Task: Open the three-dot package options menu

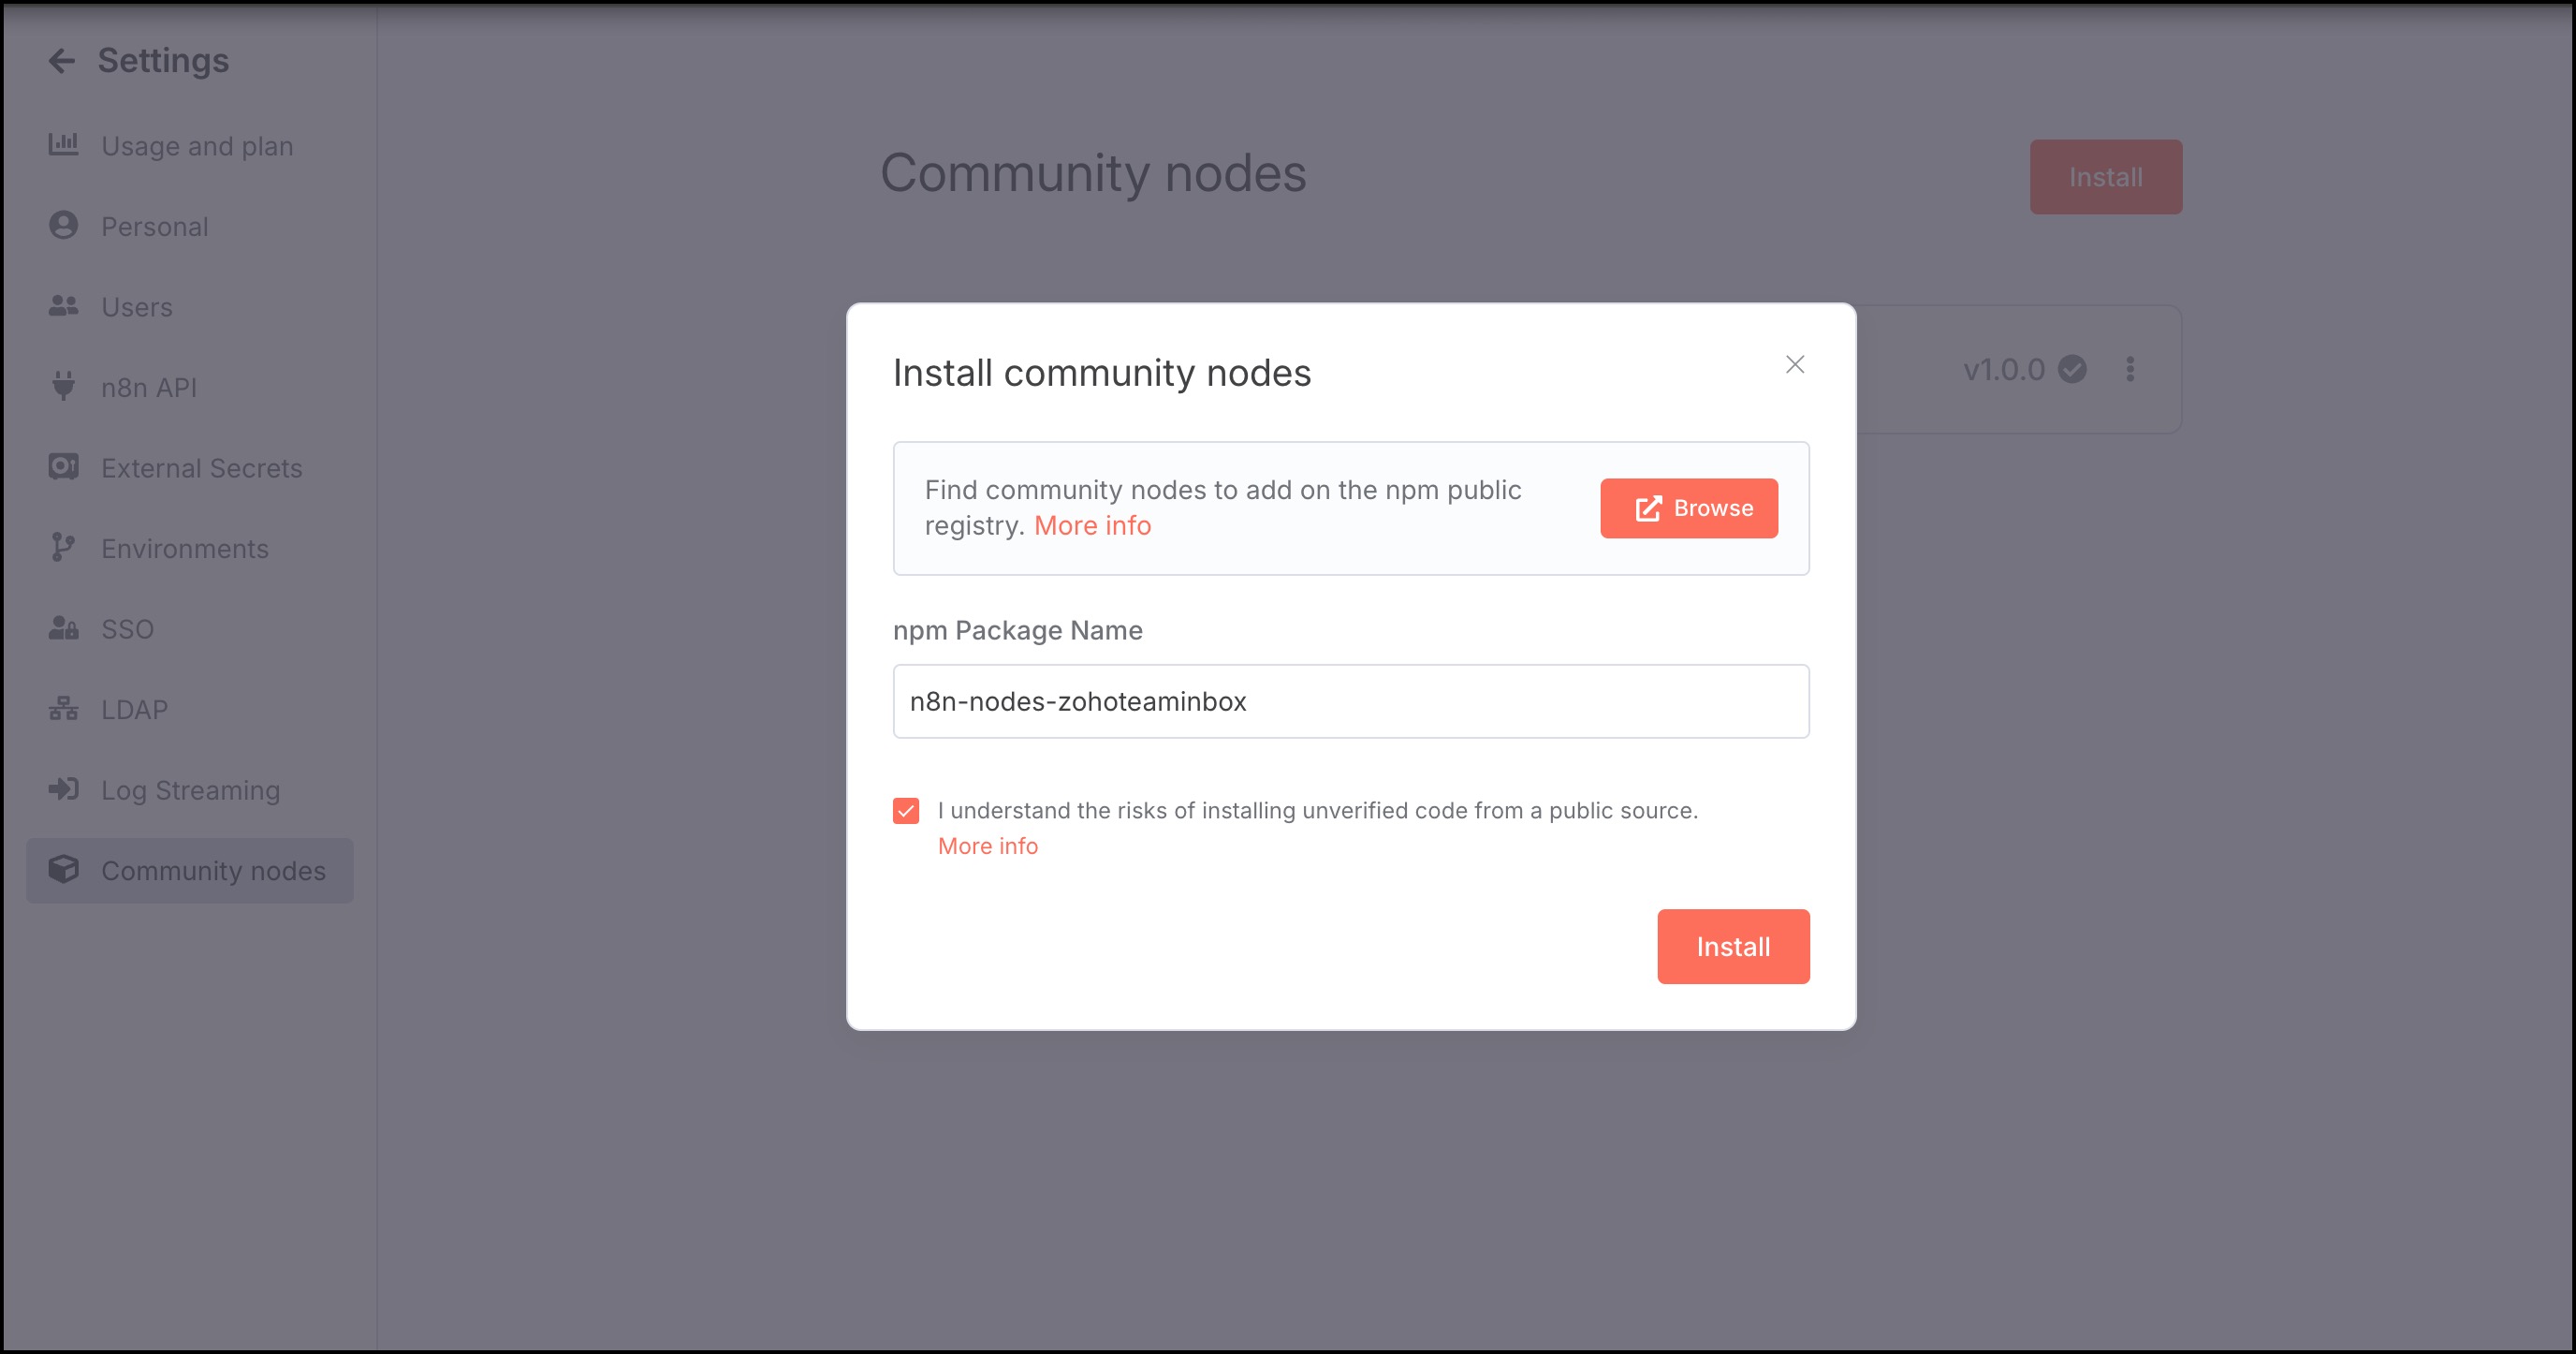Action: click(x=2130, y=369)
